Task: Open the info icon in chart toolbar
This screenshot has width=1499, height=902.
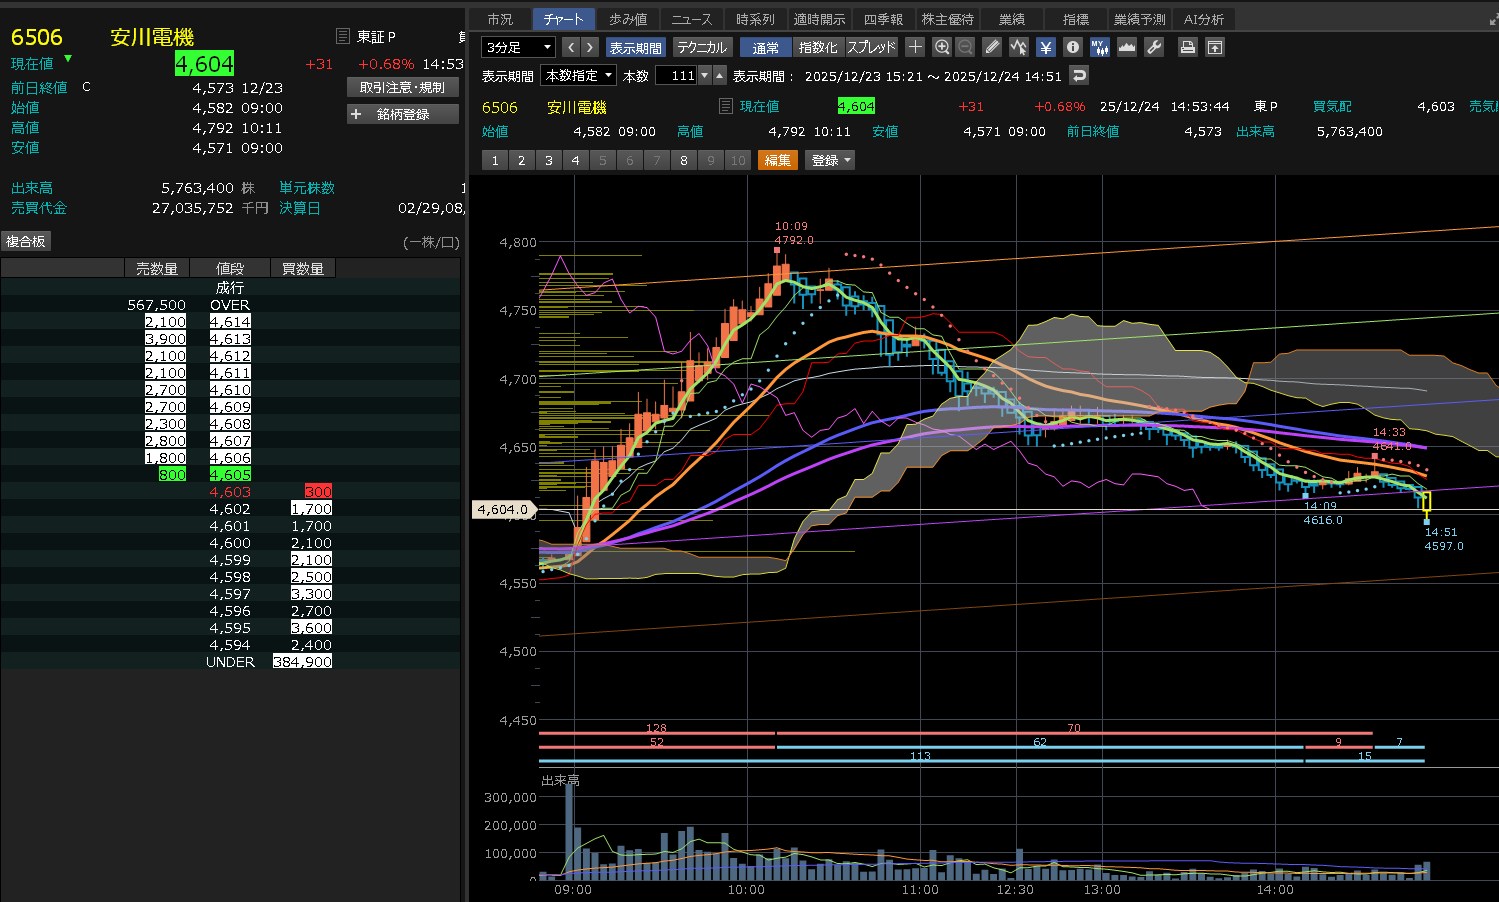Action: pos(1073,47)
